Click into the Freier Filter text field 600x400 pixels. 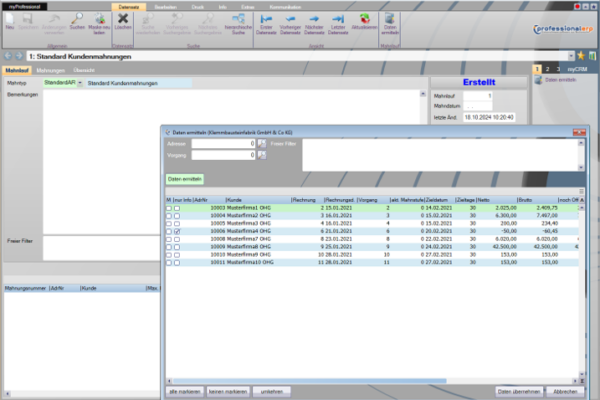point(440,155)
